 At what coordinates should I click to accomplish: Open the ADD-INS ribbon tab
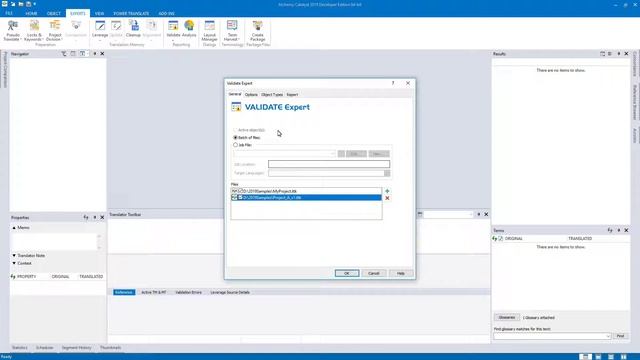point(167,13)
